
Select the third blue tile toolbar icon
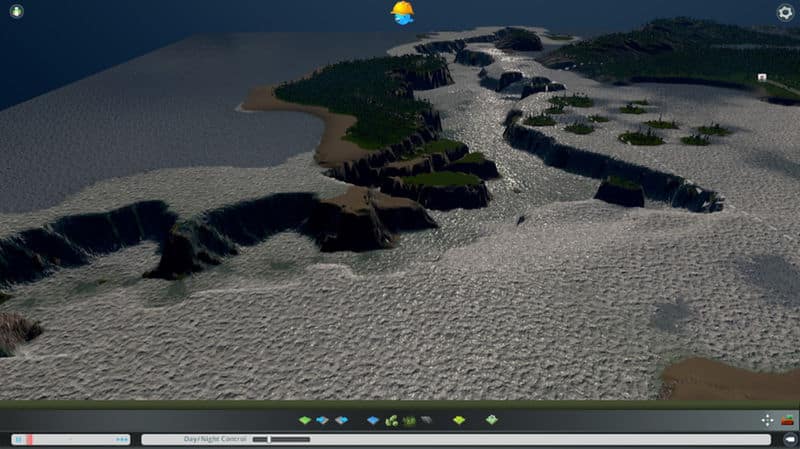pyautogui.click(x=341, y=421)
